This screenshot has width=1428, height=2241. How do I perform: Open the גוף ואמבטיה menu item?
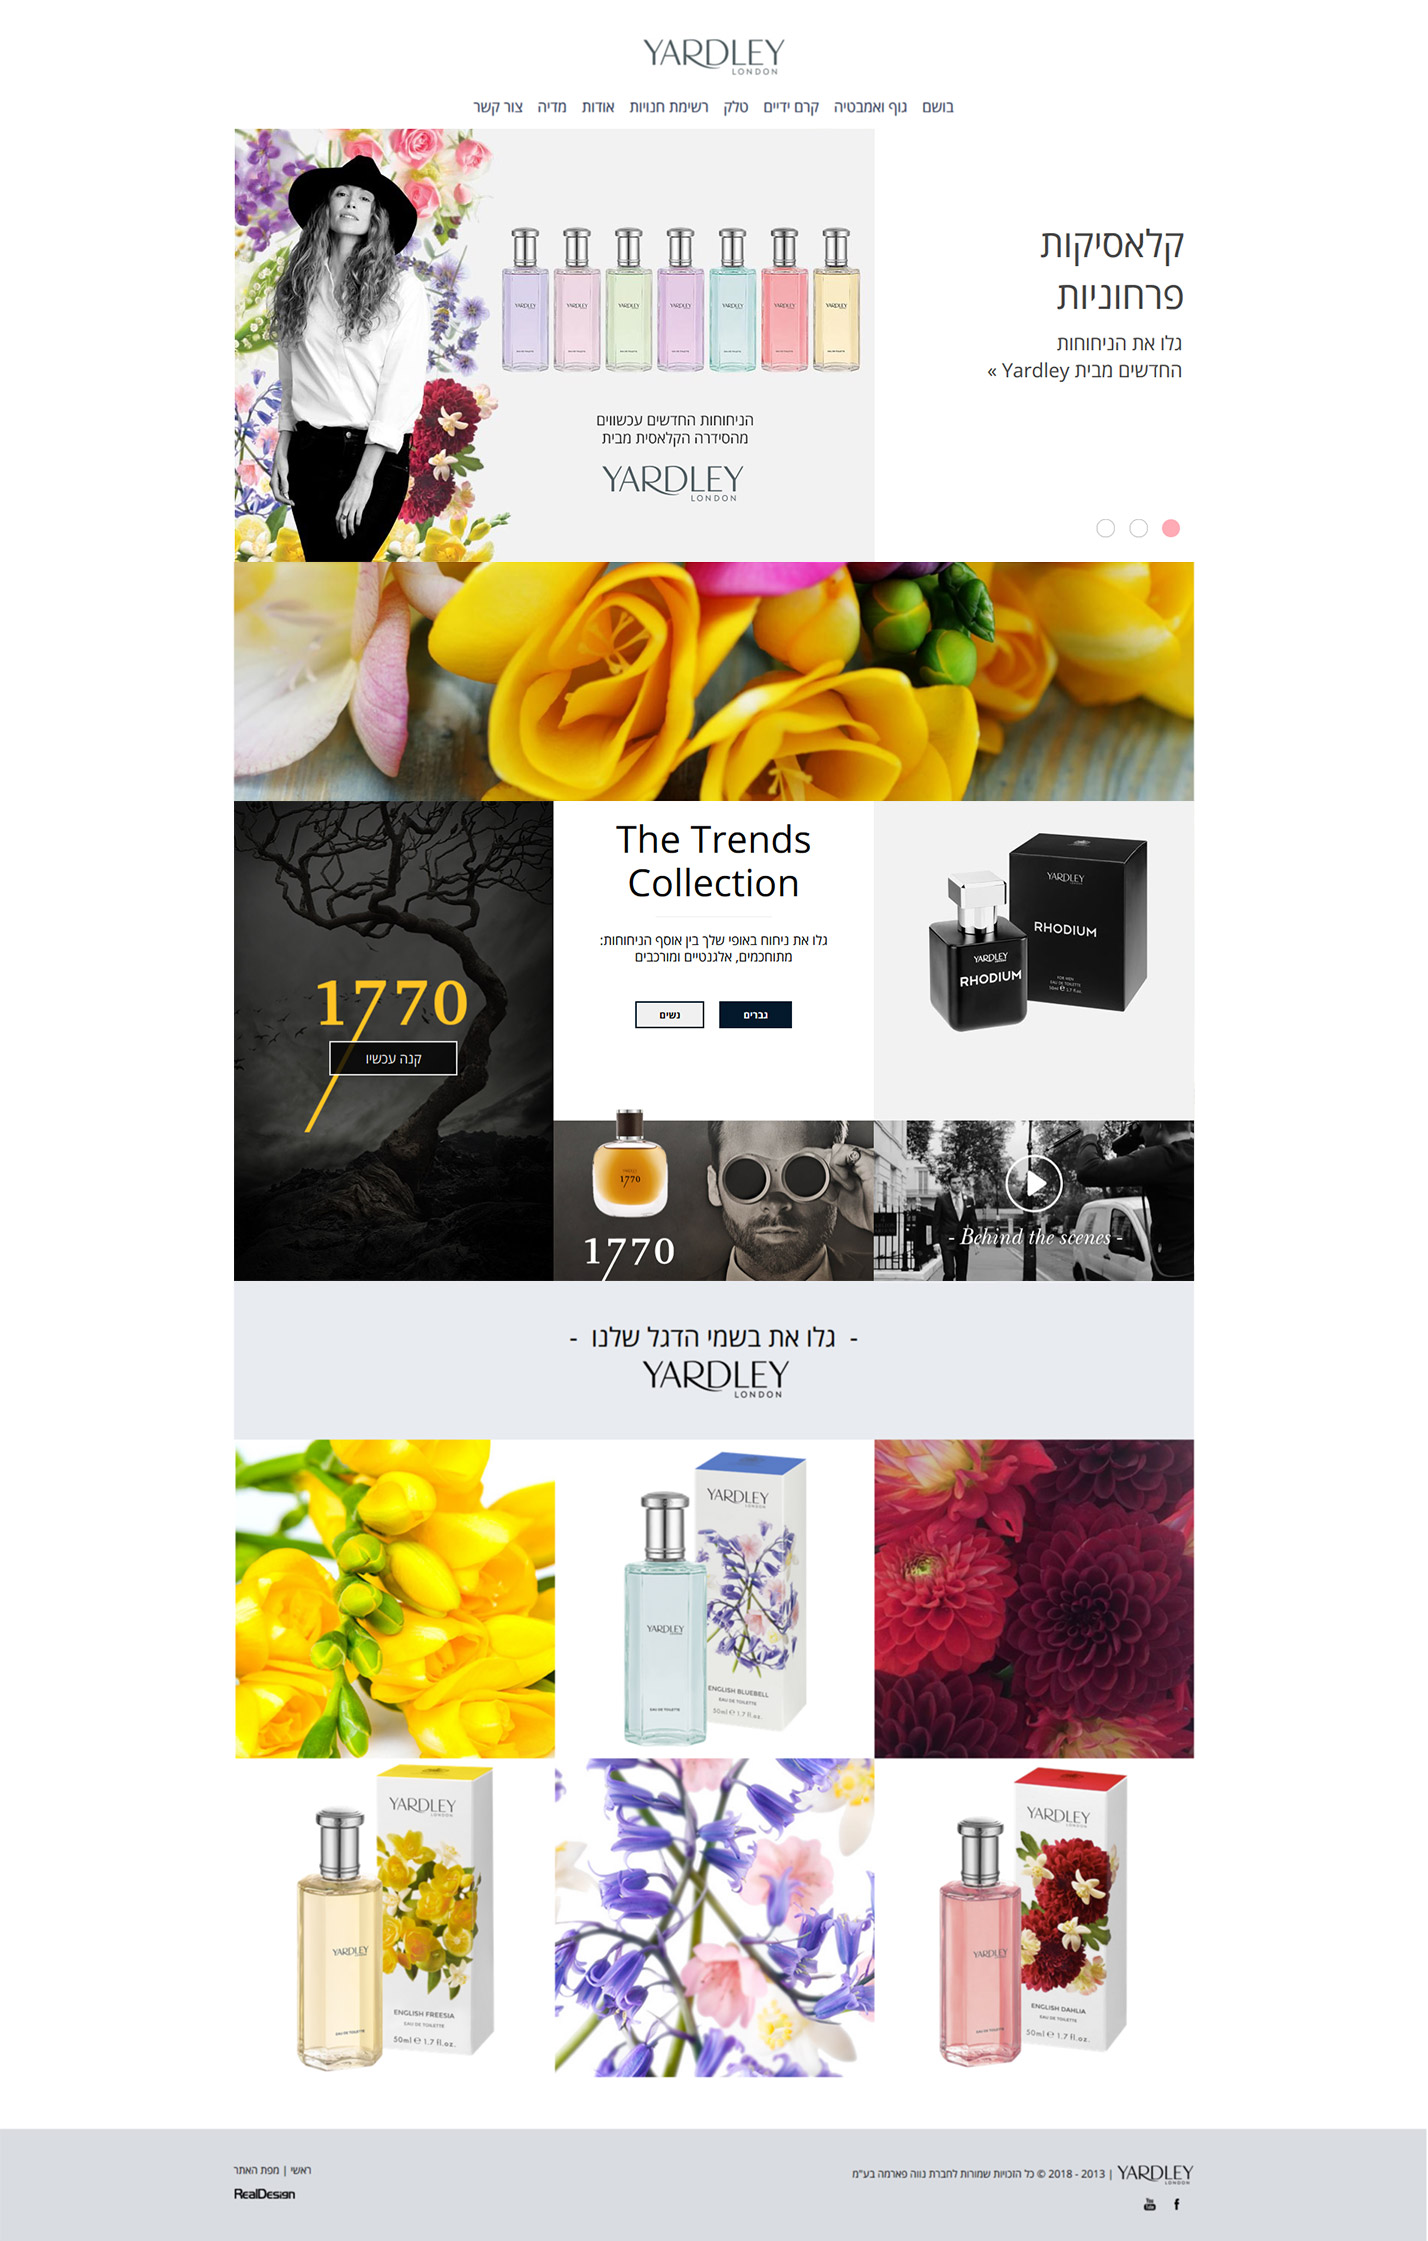pos(870,107)
